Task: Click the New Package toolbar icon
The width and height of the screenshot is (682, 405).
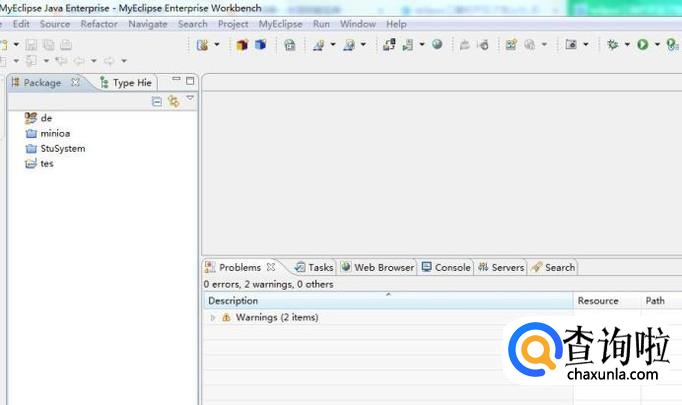Action: coord(511,45)
